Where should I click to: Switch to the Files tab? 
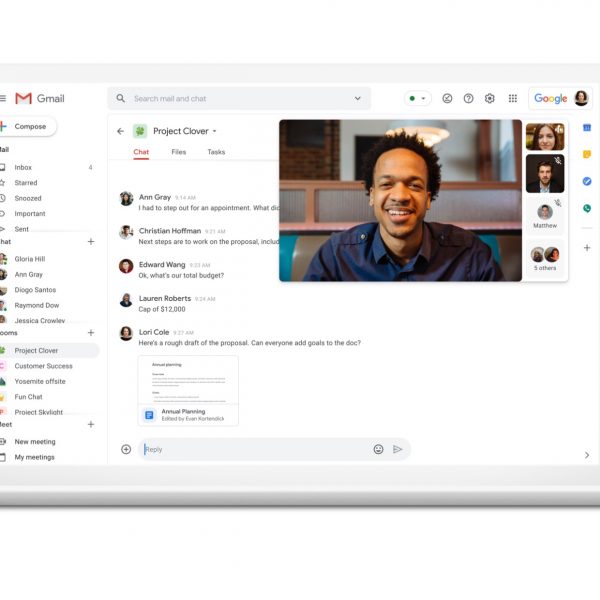coord(178,152)
